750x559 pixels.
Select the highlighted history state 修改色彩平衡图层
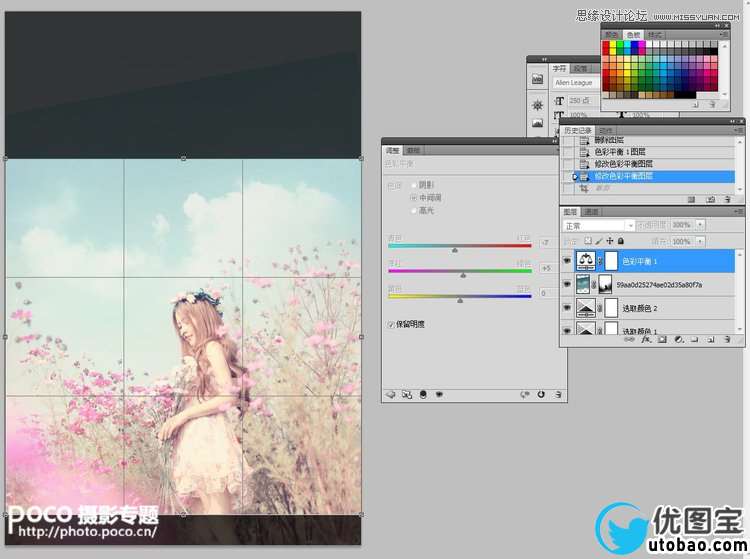(x=648, y=176)
